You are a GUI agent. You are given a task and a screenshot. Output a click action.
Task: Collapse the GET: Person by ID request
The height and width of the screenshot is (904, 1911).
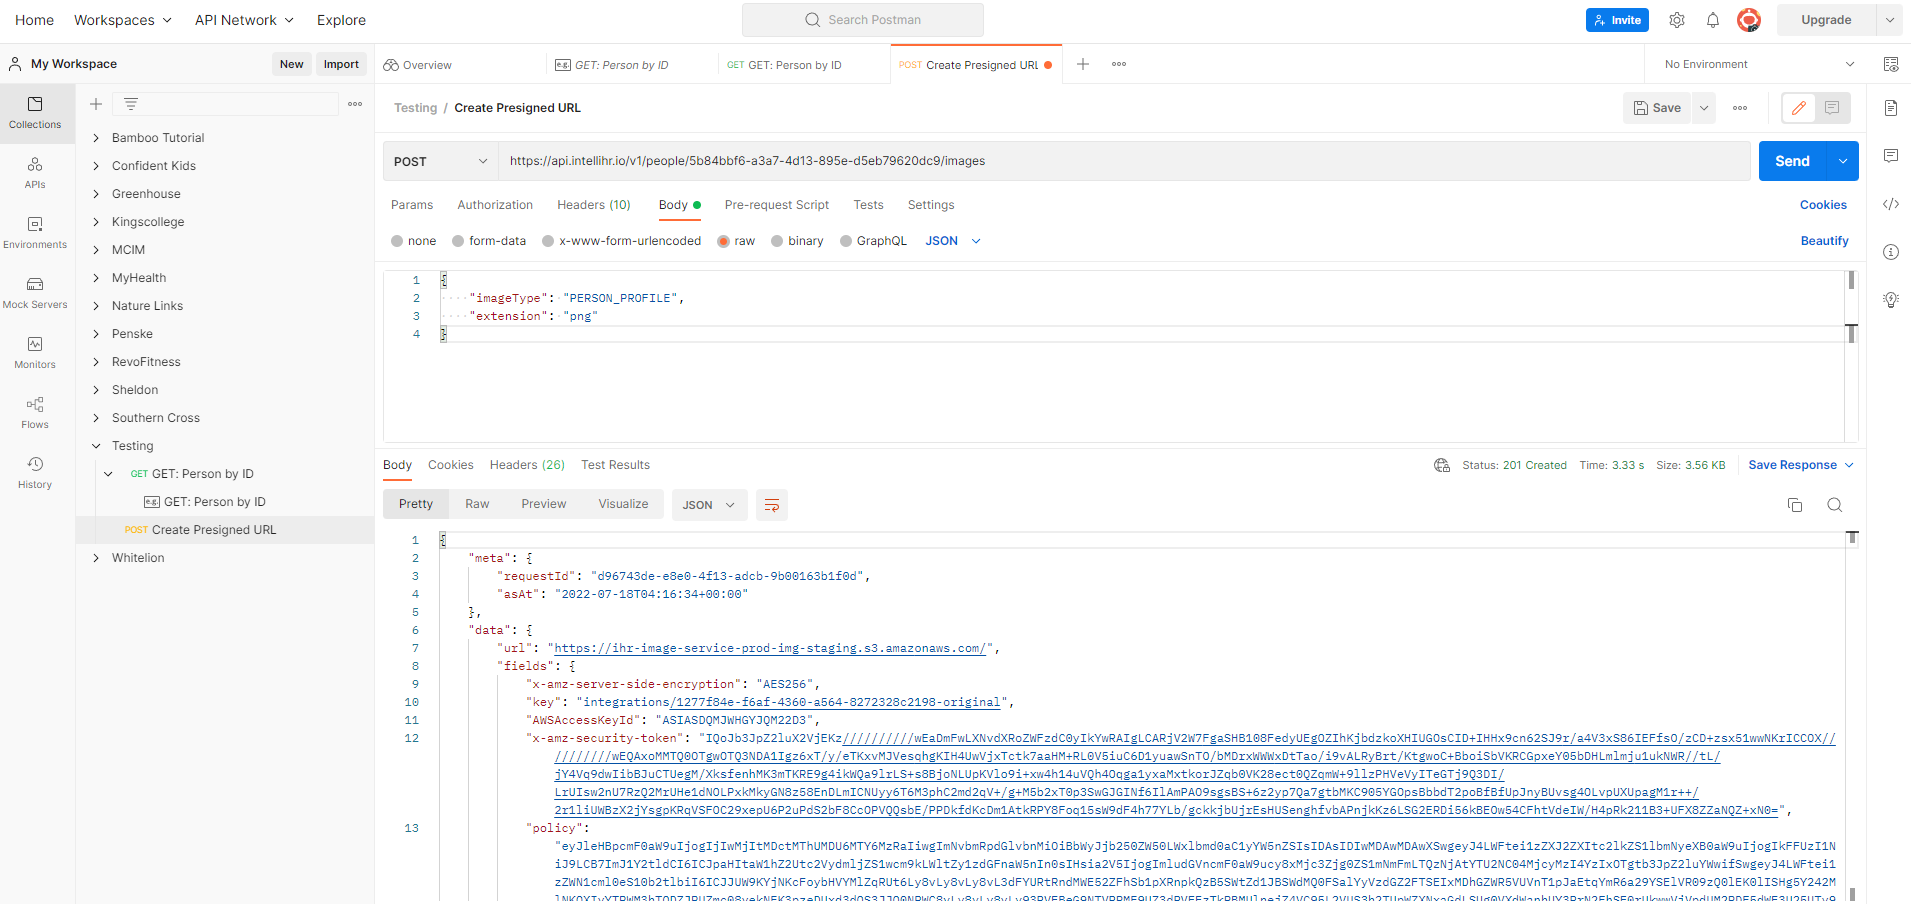point(109,474)
